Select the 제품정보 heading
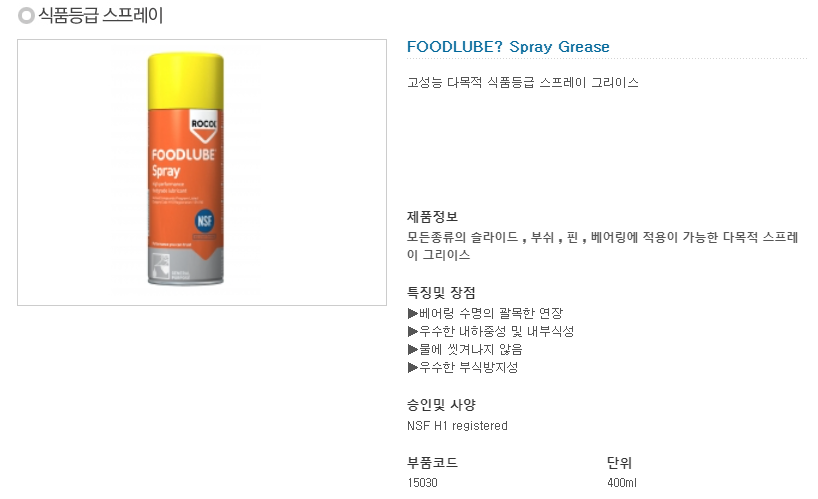This screenshot has width=818, height=499. [x=432, y=216]
